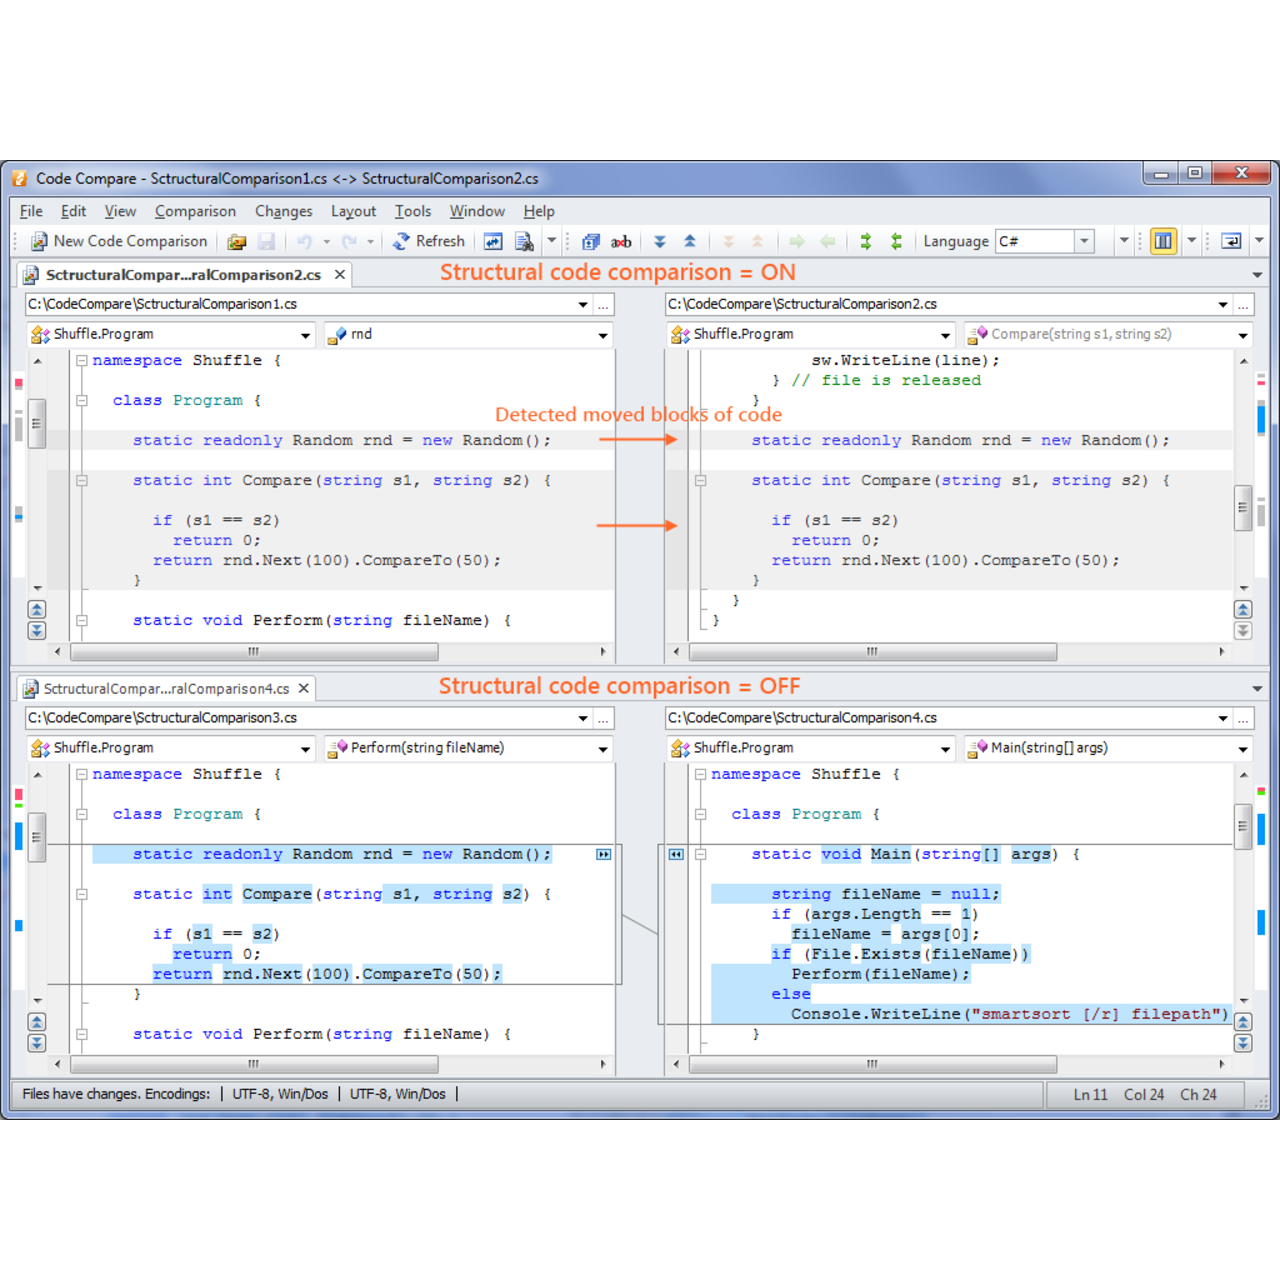Click horizontal scrollbar thumb of top left pane
Screen dimensions: 1280x1280
pyautogui.click(x=254, y=651)
